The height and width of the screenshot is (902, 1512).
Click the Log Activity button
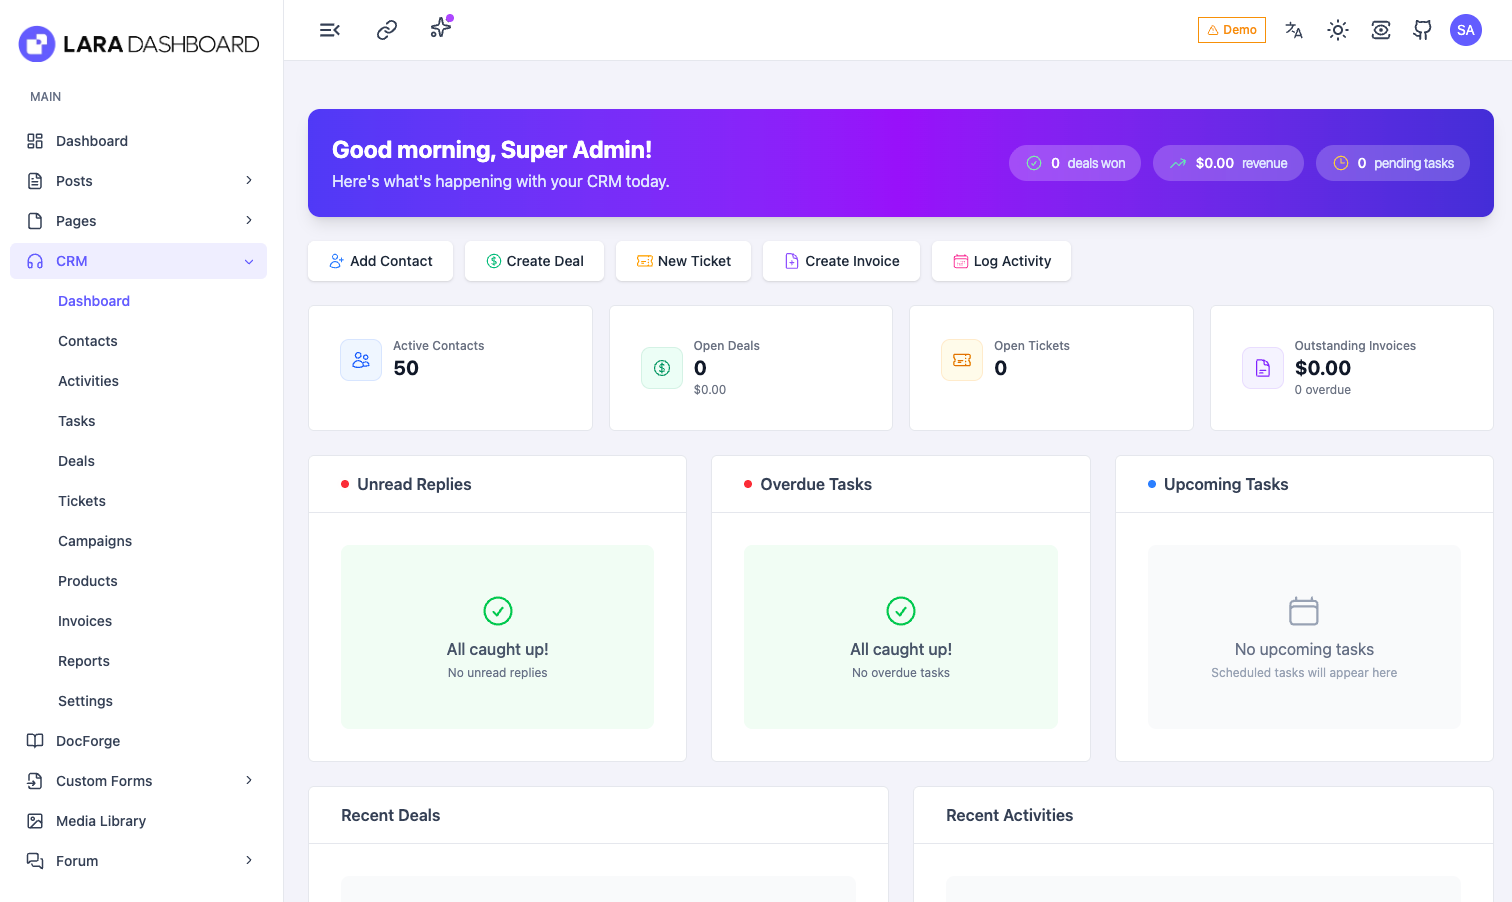tap(1001, 261)
